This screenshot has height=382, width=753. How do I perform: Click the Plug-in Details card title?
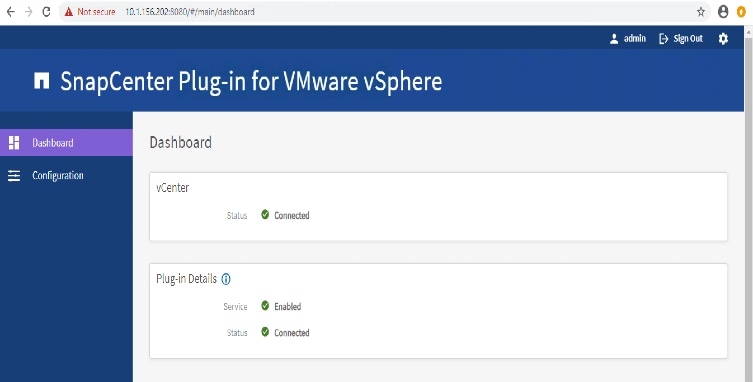tap(186, 279)
